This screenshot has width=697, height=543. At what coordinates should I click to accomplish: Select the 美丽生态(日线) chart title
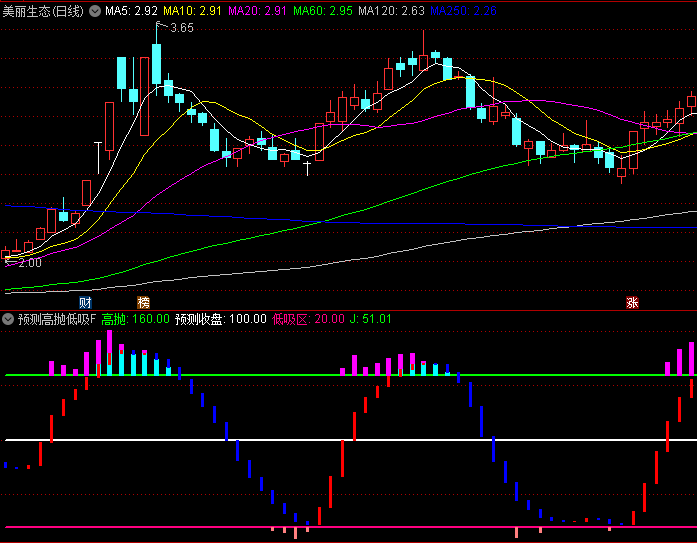click(x=43, y=11)
